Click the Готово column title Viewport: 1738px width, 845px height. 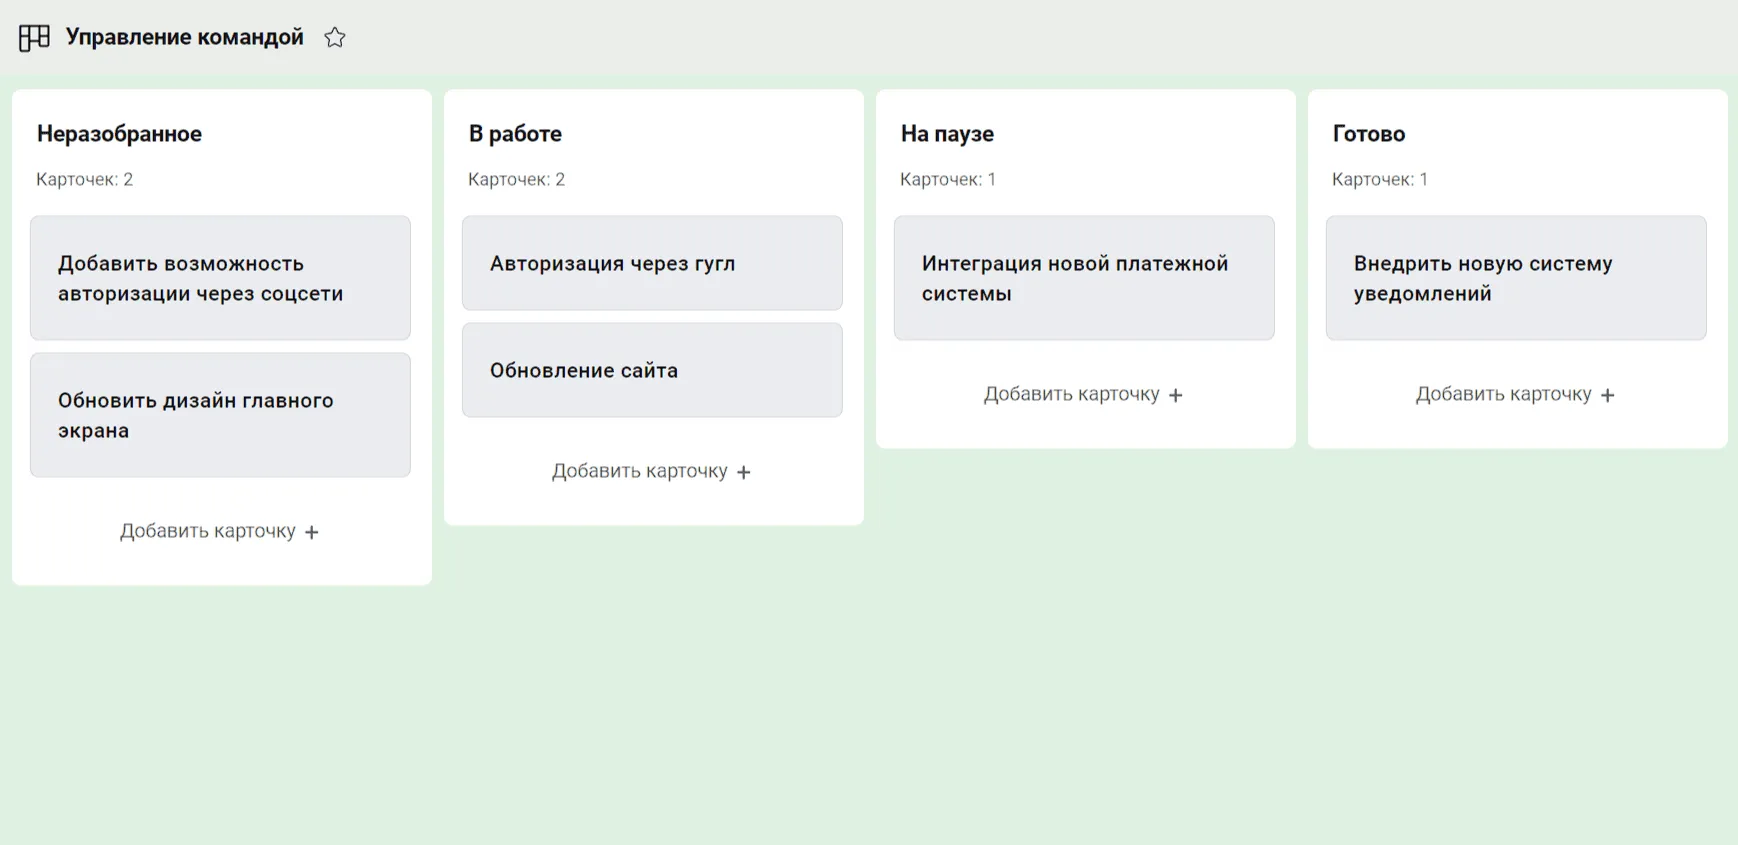point(1368,134)
